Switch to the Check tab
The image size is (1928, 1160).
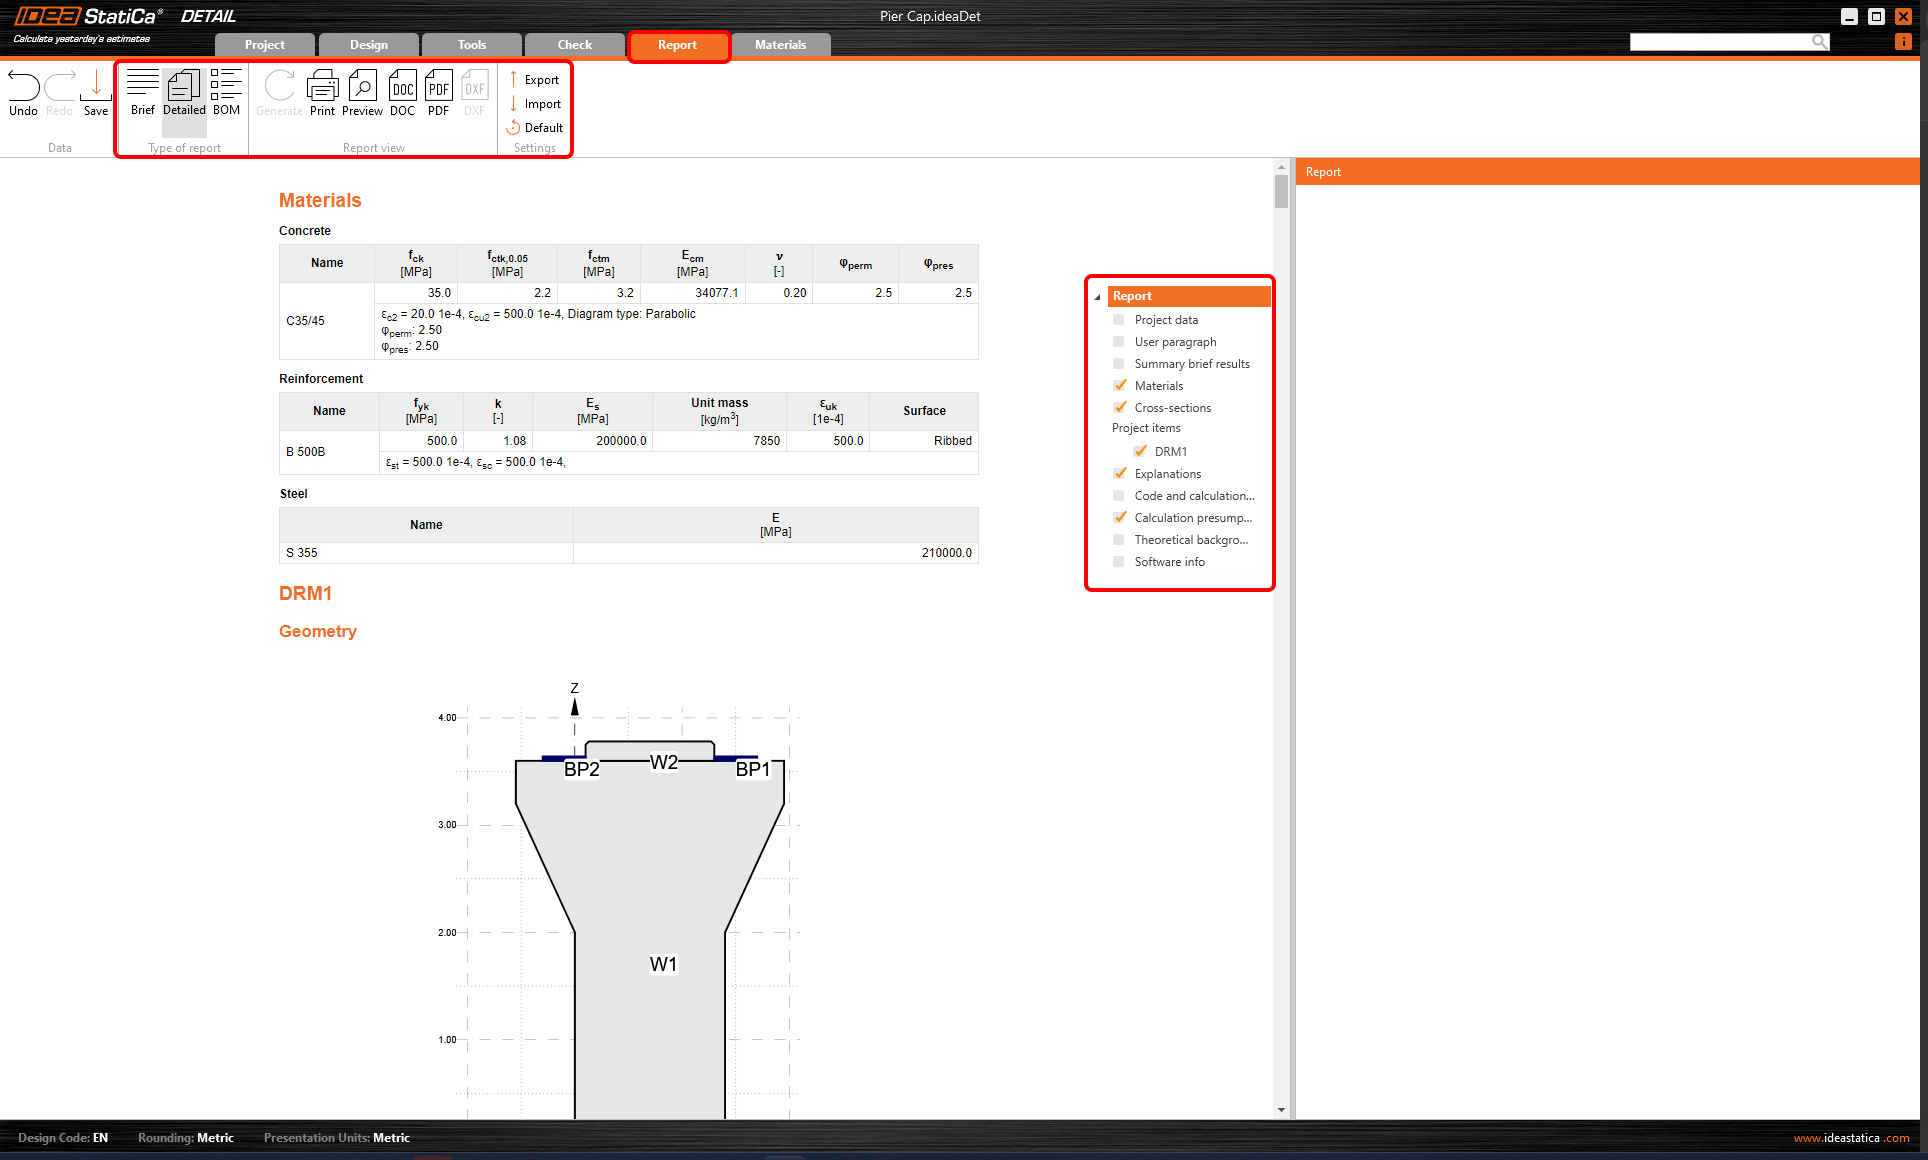point(574,45)
